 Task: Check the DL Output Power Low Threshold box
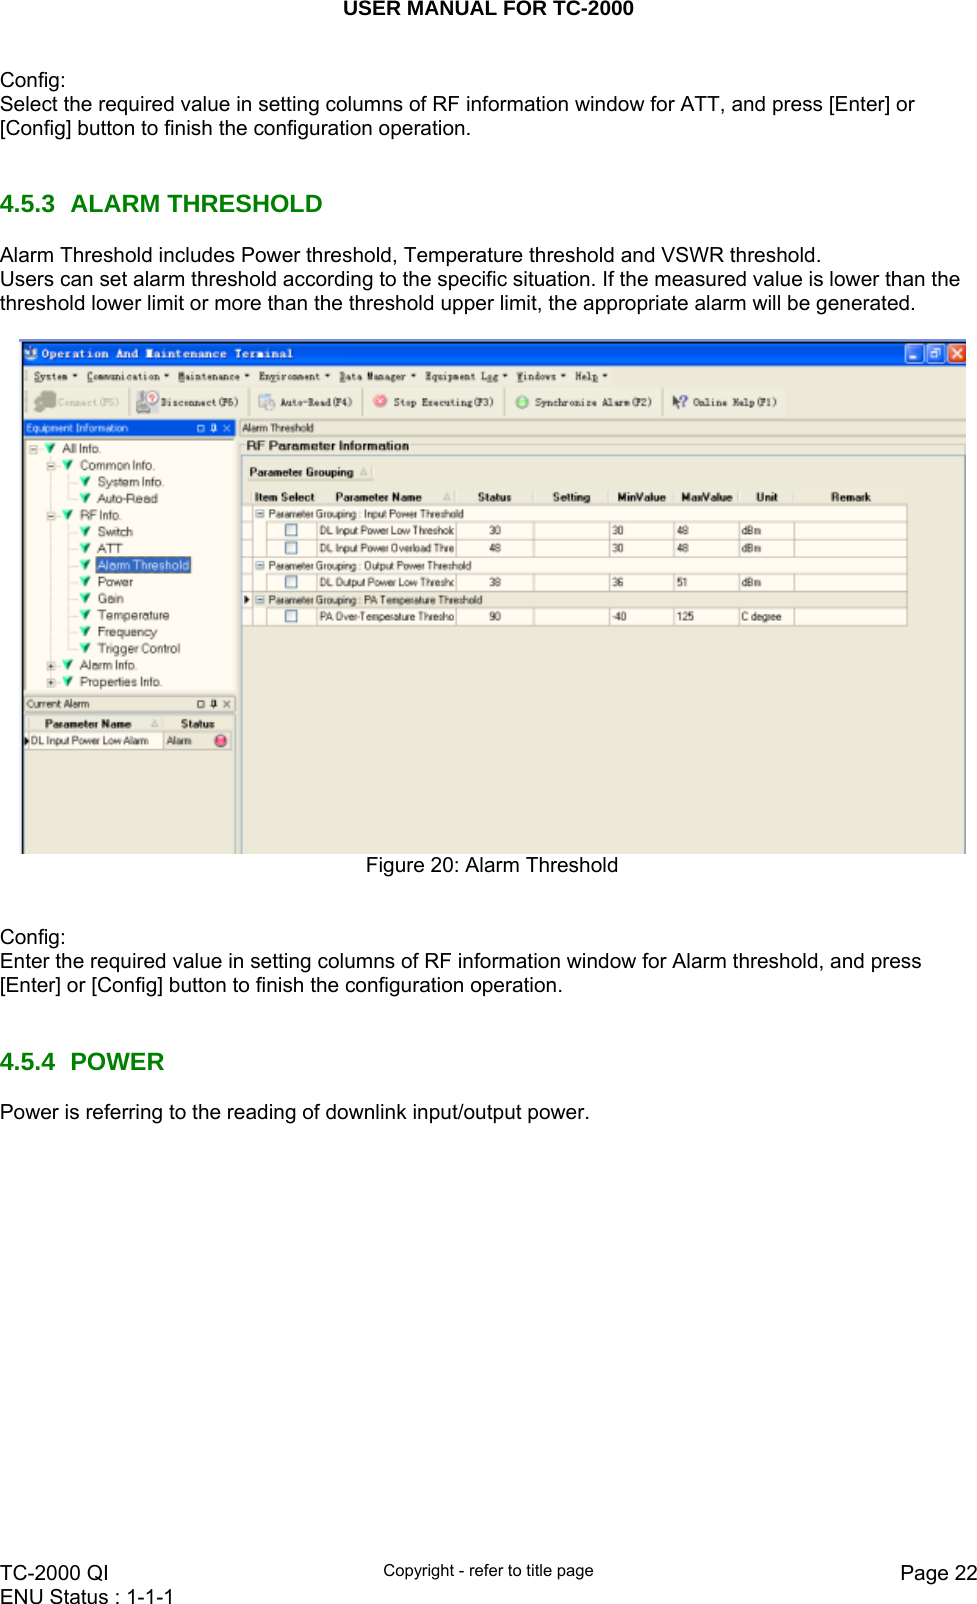coord(291,582)
